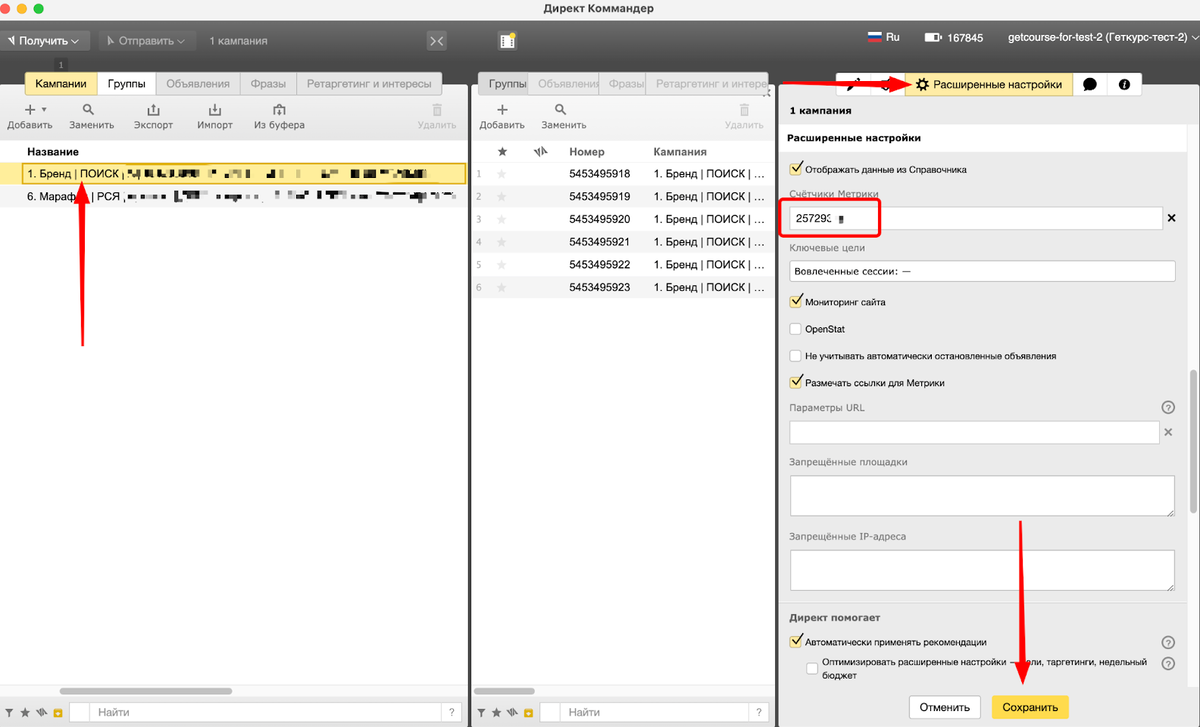Click the Экспорт icon
1200x727 pixels.
point(153,109)
